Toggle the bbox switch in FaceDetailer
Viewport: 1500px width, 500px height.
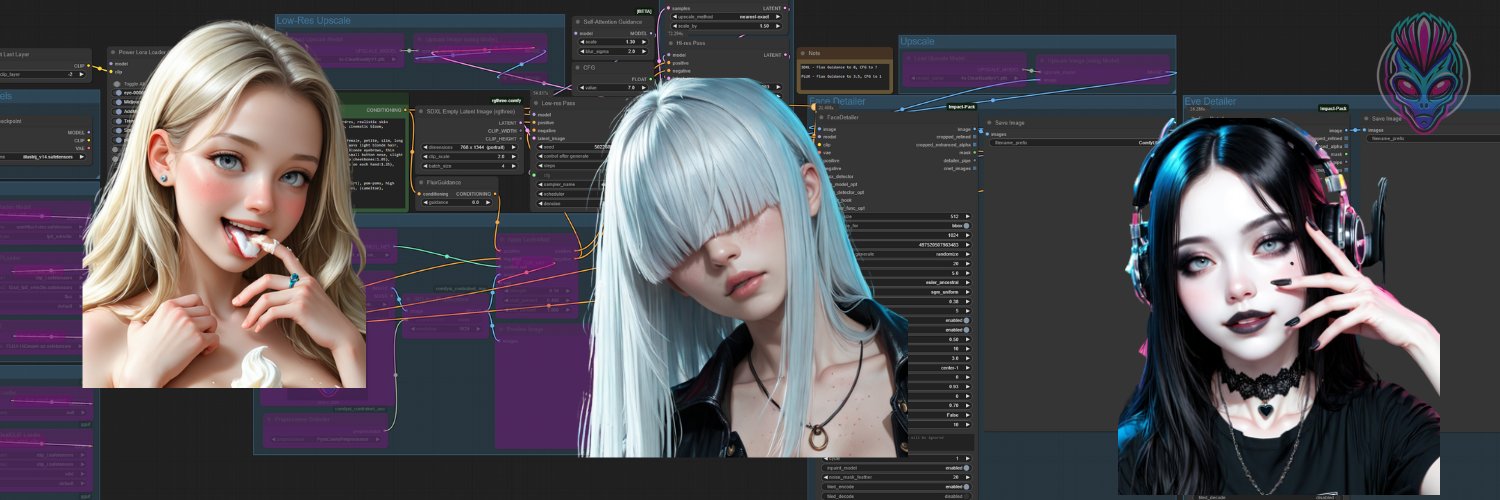click(965, 226)
